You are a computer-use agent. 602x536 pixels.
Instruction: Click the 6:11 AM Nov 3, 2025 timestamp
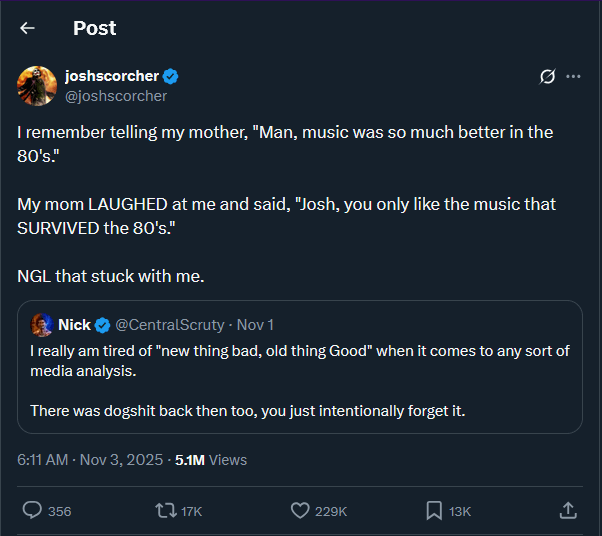click(89, 460)
